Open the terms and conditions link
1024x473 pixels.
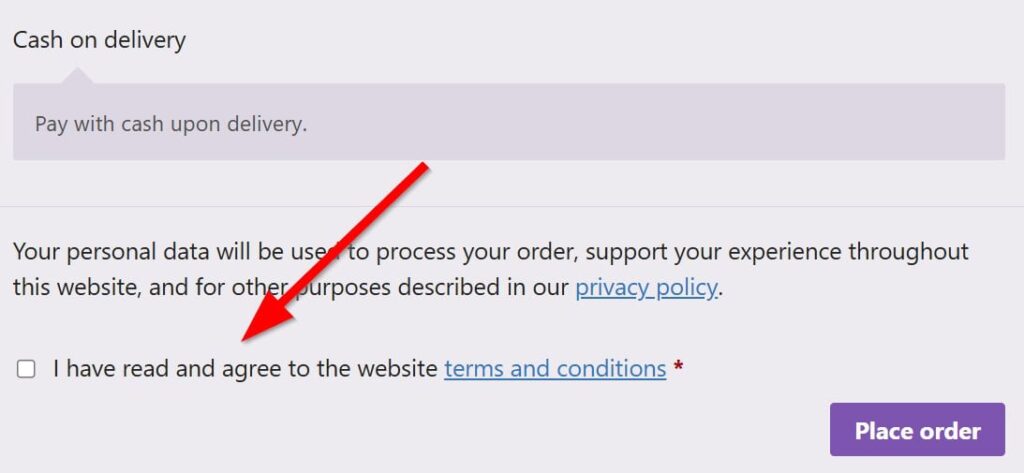(x=555, y=369)
